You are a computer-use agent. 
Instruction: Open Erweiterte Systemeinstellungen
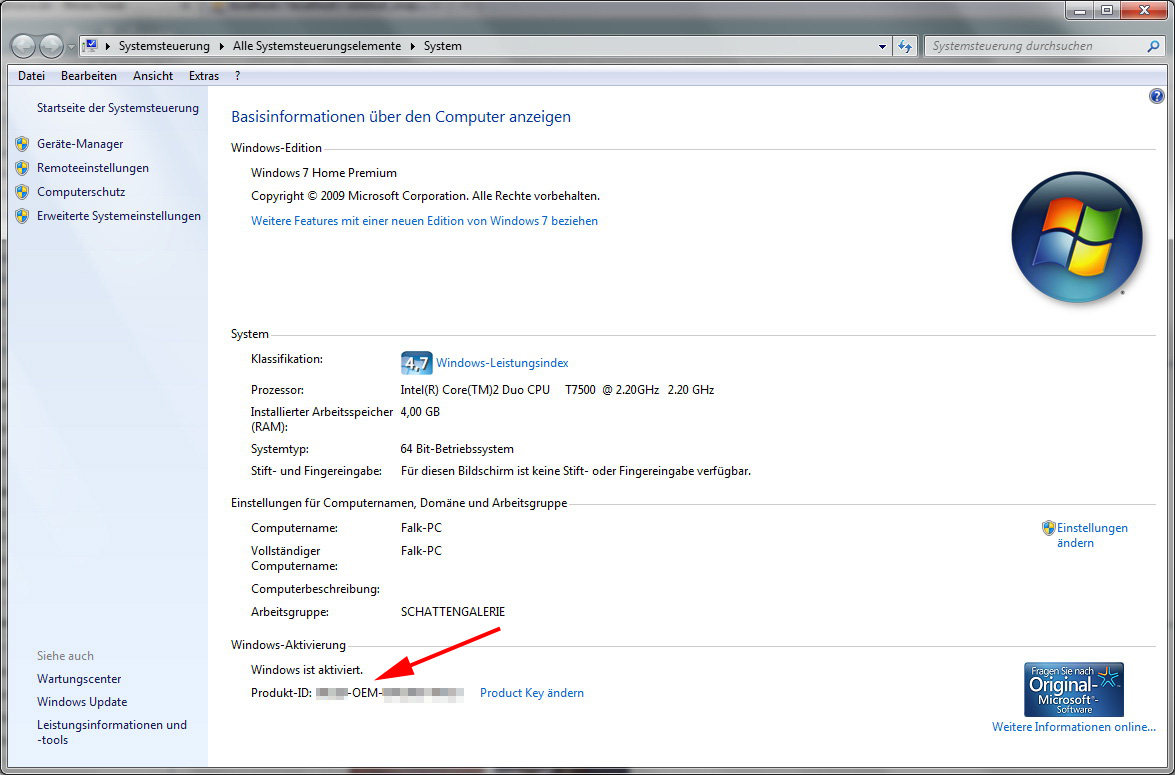119,216
